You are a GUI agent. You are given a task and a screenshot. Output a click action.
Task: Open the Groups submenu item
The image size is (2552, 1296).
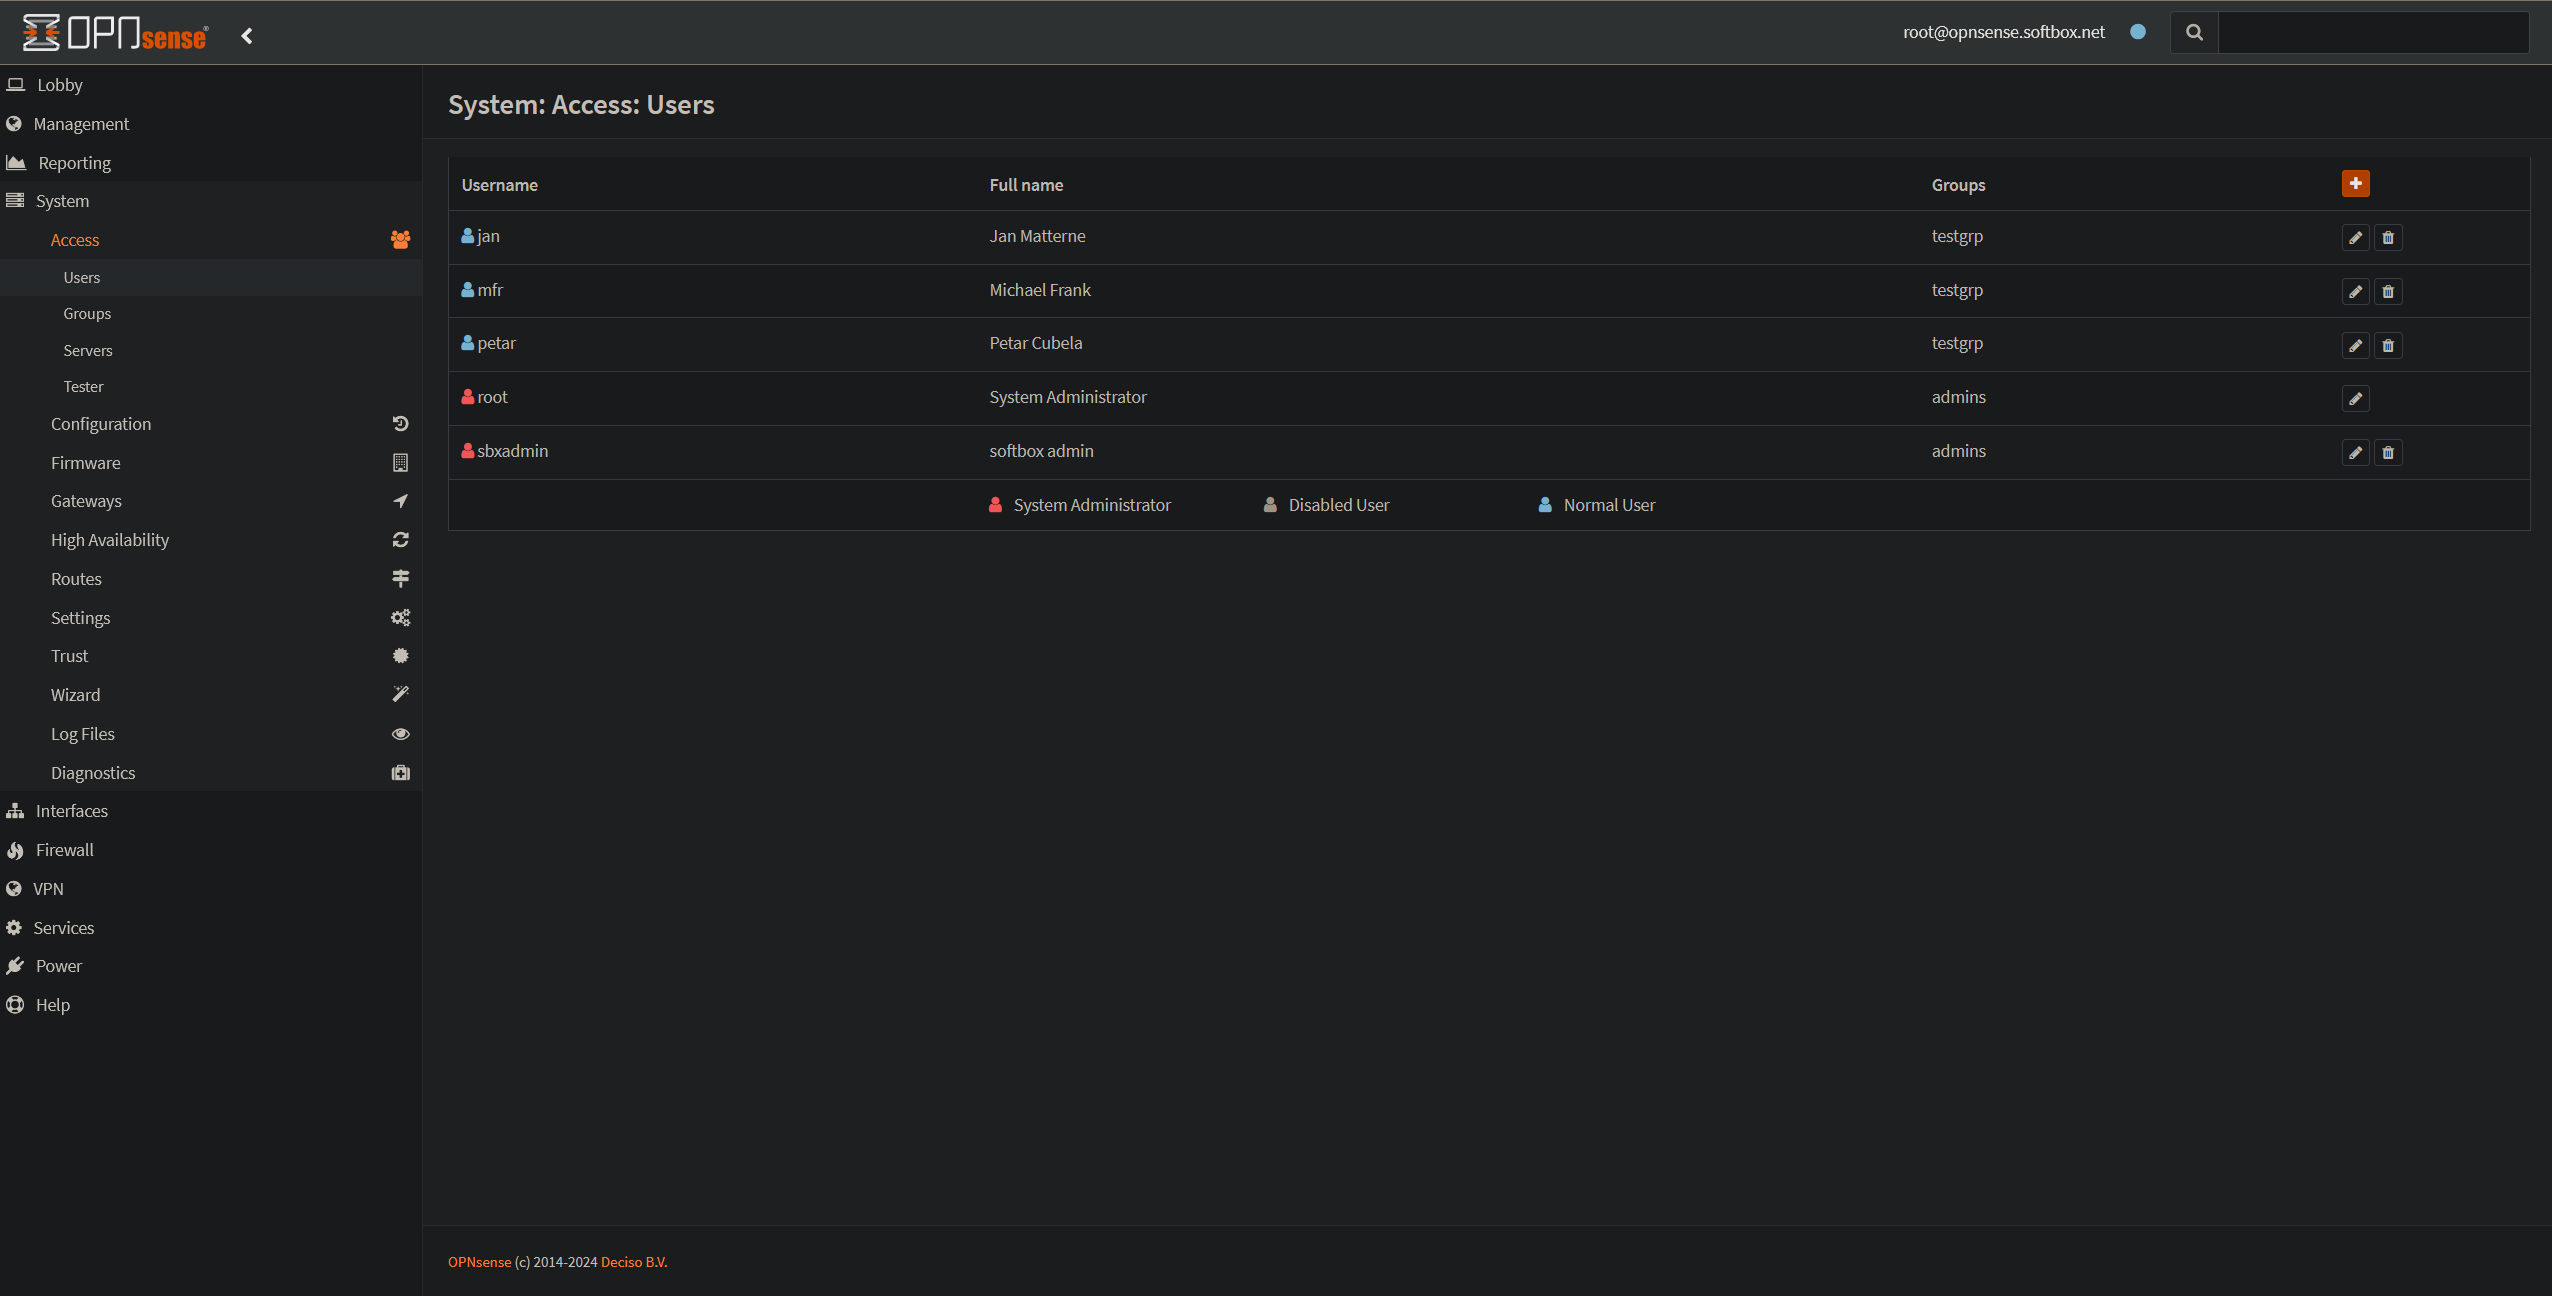point(87,314)
